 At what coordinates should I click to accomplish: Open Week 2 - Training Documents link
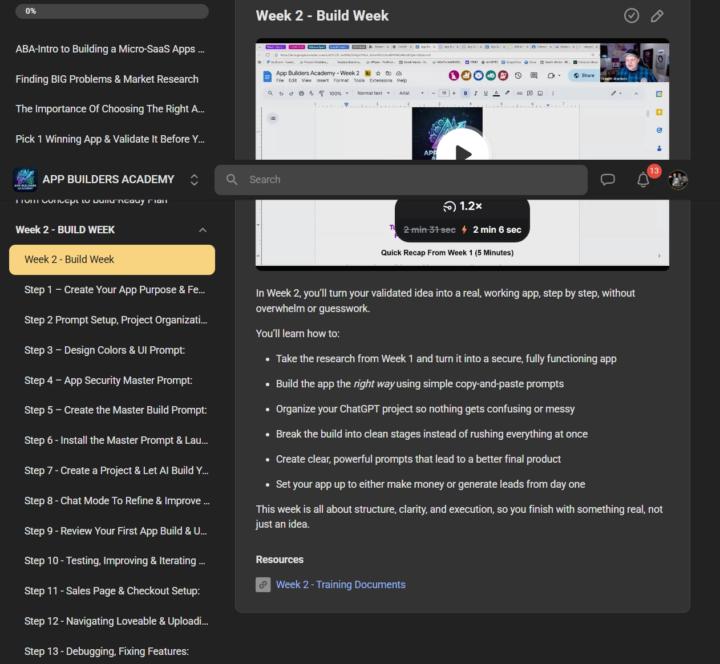point(340,585)
